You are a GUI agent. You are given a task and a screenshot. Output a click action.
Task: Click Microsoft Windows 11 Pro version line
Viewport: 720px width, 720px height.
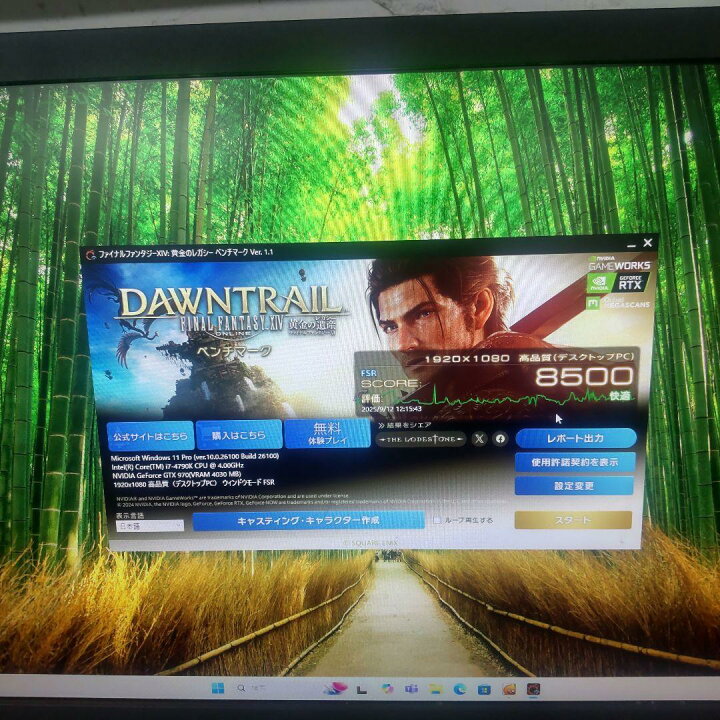(195, 457)
